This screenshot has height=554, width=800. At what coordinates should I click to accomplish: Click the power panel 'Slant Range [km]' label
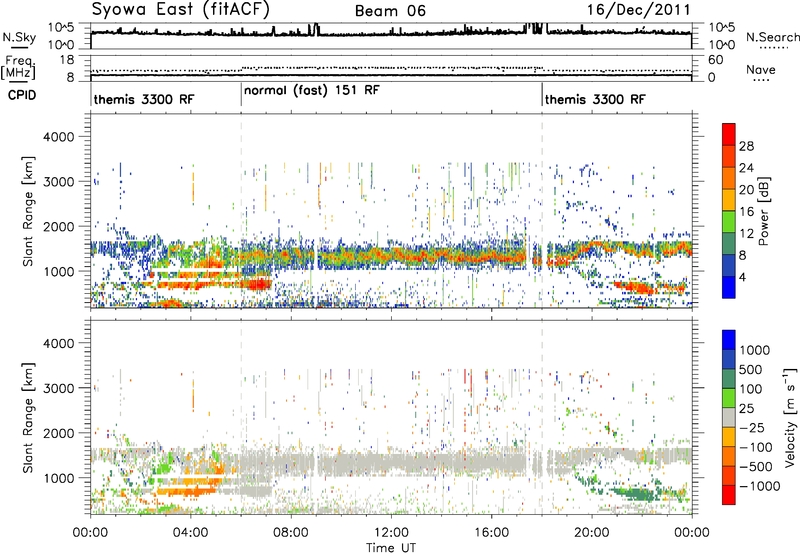[28, 211]
